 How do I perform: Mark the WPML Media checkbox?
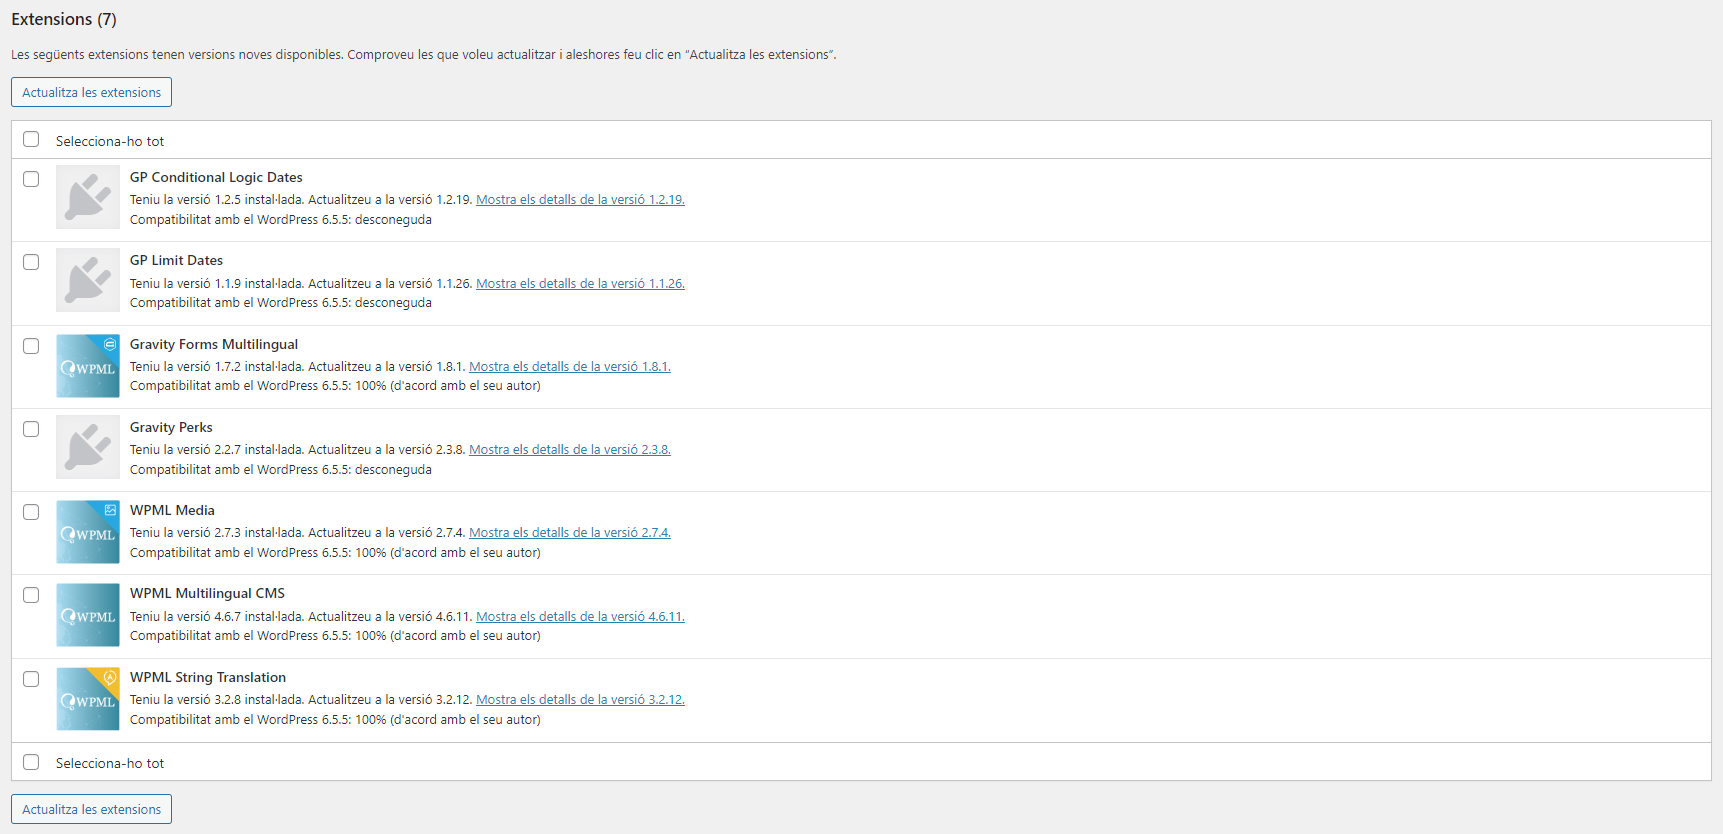pyautogui.click(x=31, y=512)
